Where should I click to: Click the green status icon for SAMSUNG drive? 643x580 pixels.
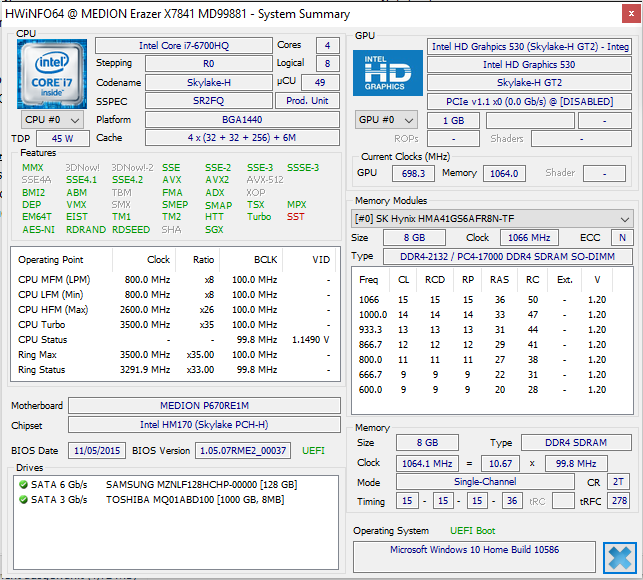click(23, 484)
